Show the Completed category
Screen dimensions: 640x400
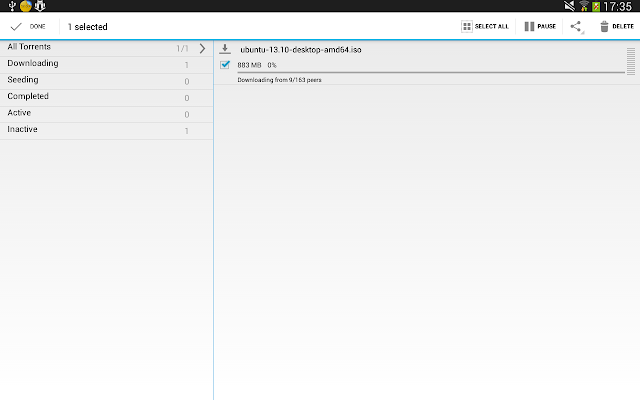tap(106, 98)
